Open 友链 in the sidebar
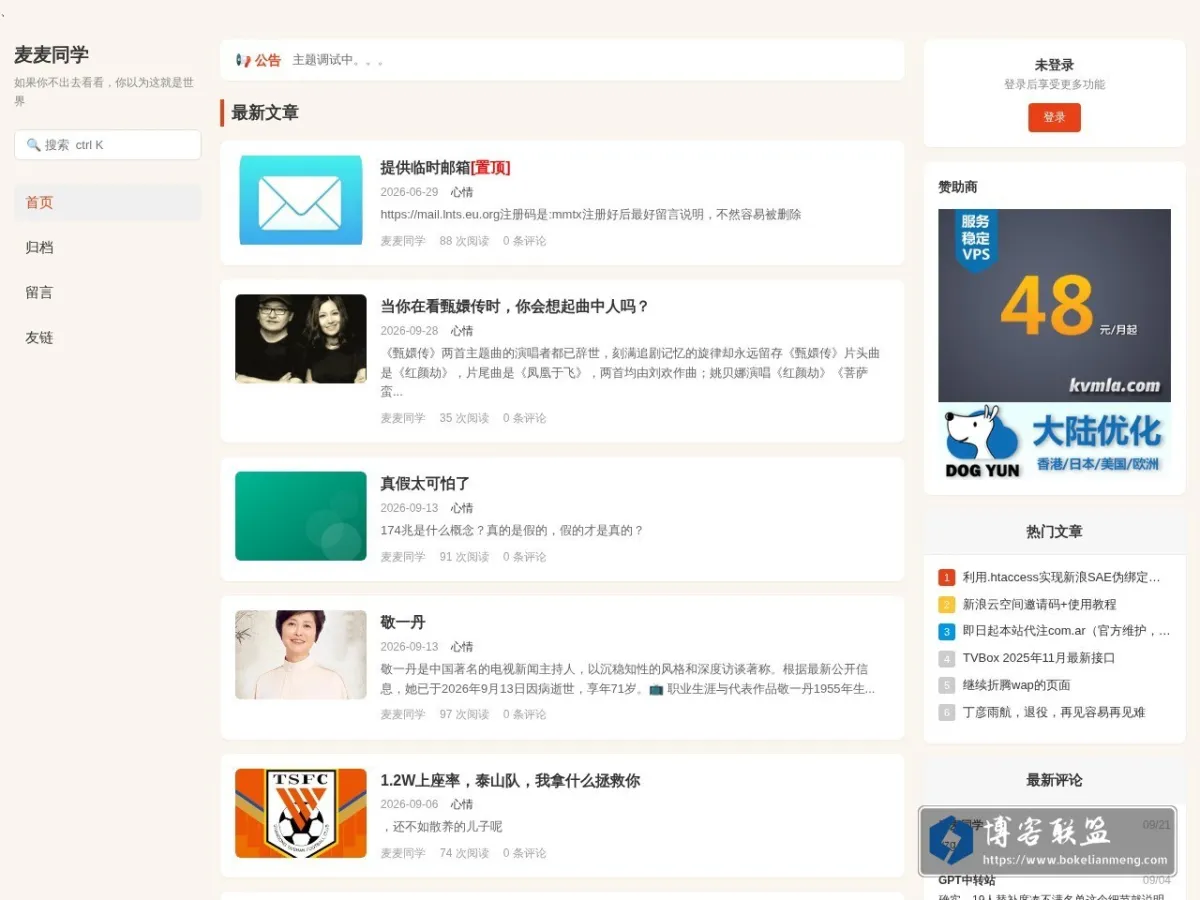This screenshot has width=1200, height=900. [x=108, y=337]
